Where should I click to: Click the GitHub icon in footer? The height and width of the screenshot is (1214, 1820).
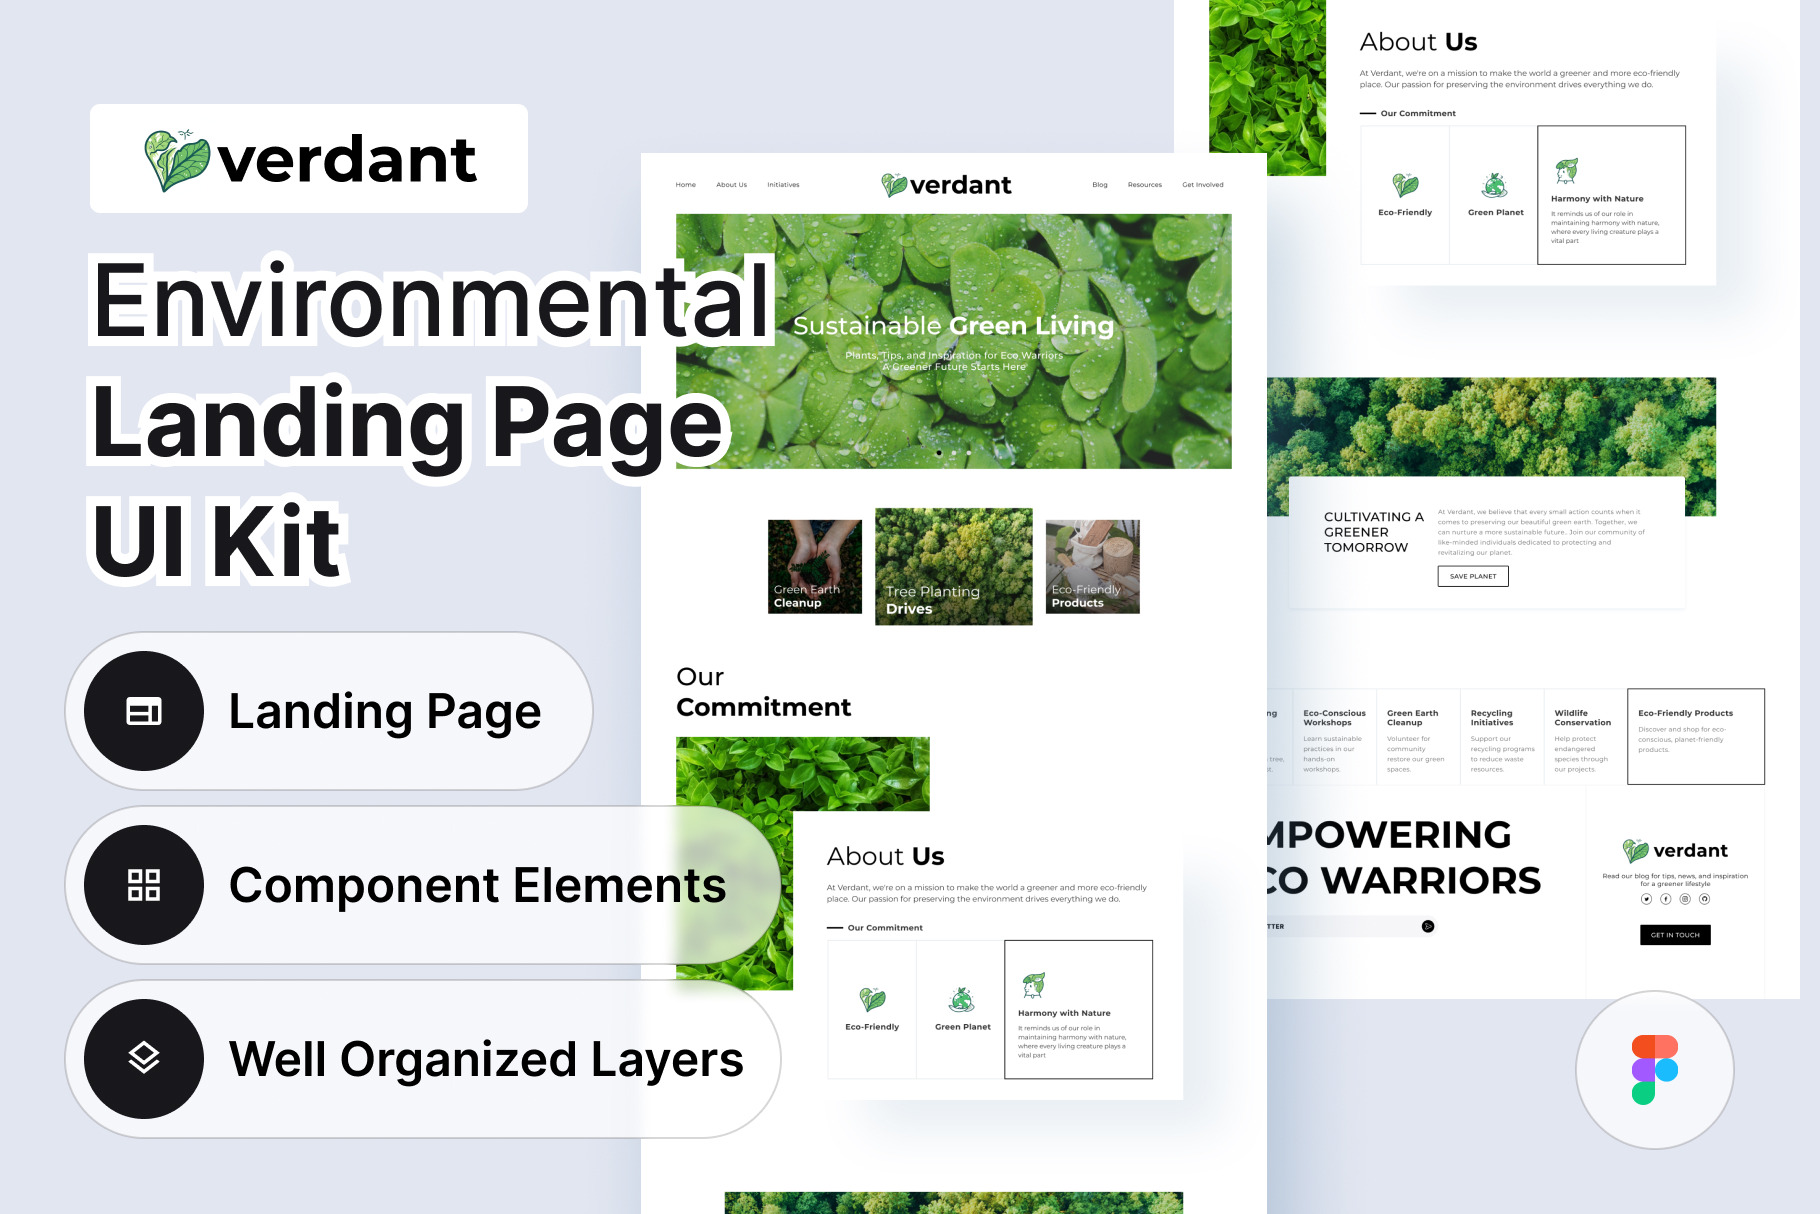pyautogui.click(x=1705, y=899)
